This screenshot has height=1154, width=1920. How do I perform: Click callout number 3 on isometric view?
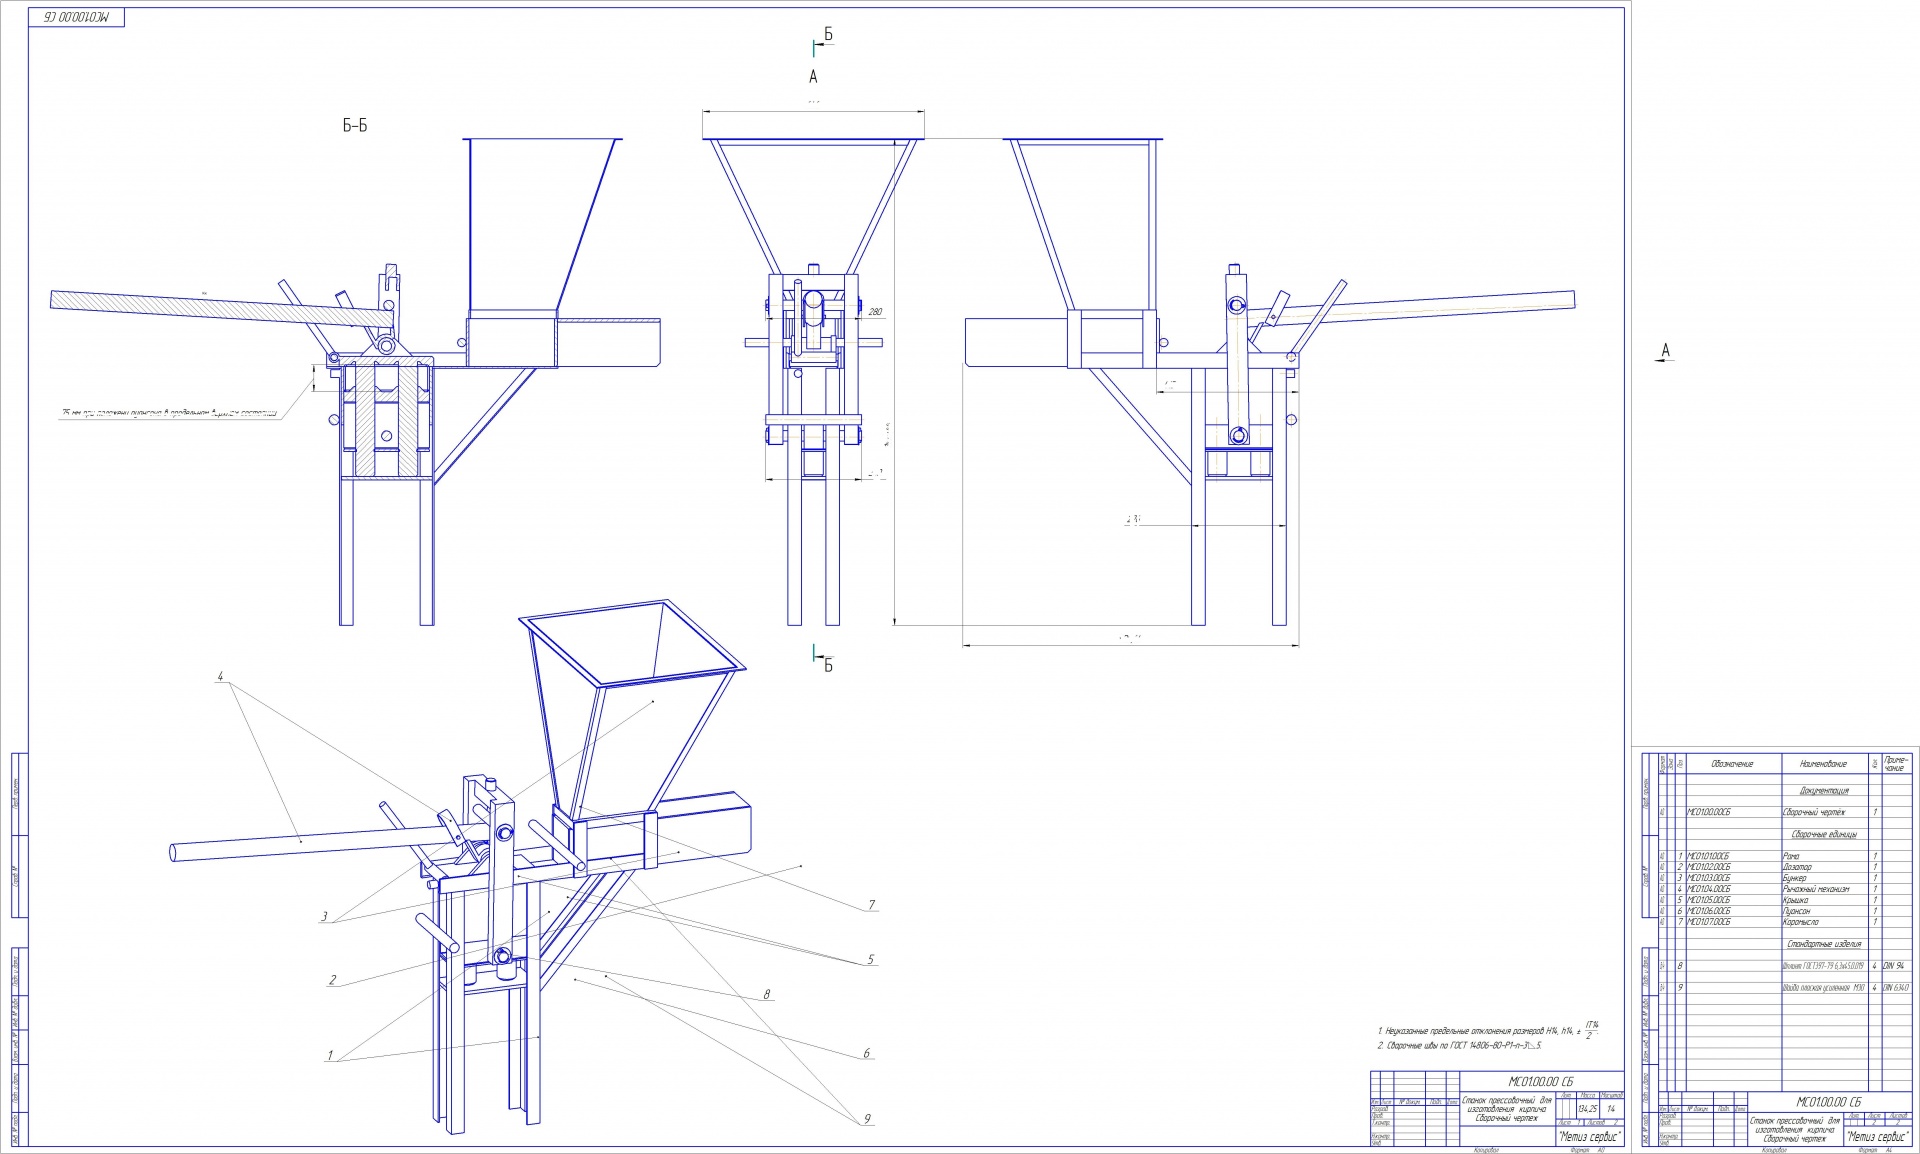pyautogui.click(x=324, y=916)
